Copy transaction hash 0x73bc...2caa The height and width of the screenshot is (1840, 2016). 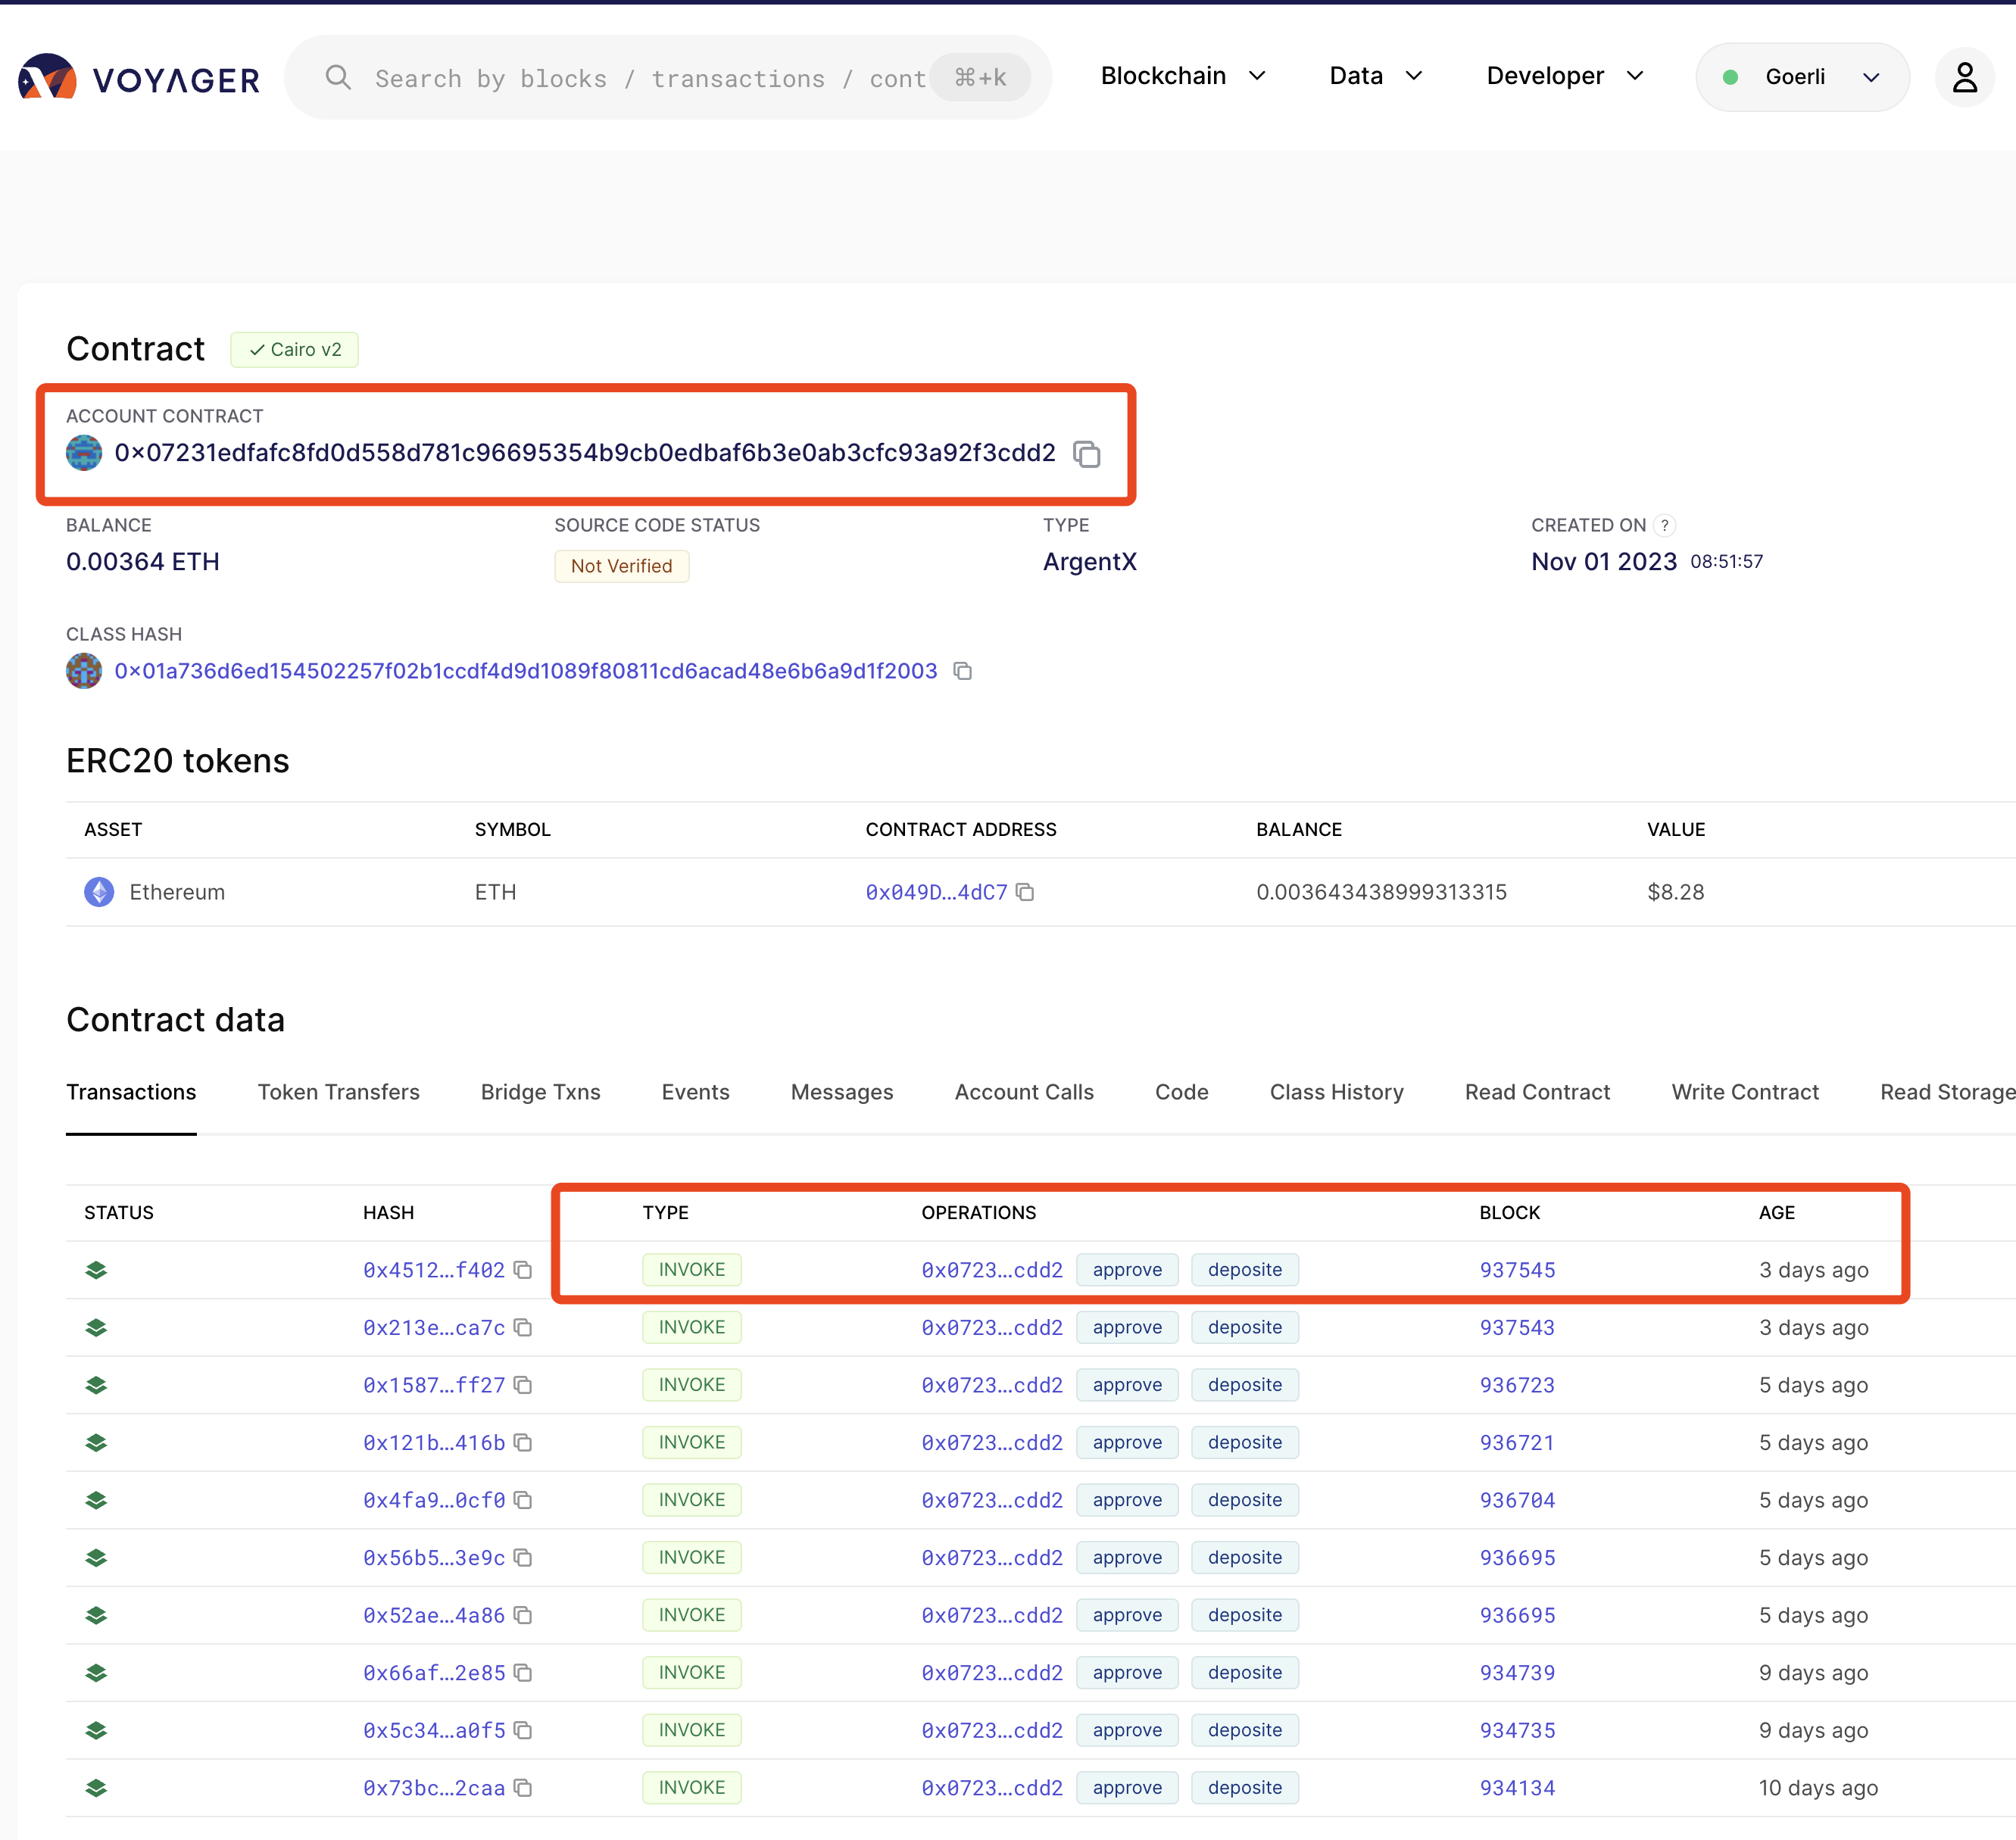pyautogui.click(x=523, y=1788)
